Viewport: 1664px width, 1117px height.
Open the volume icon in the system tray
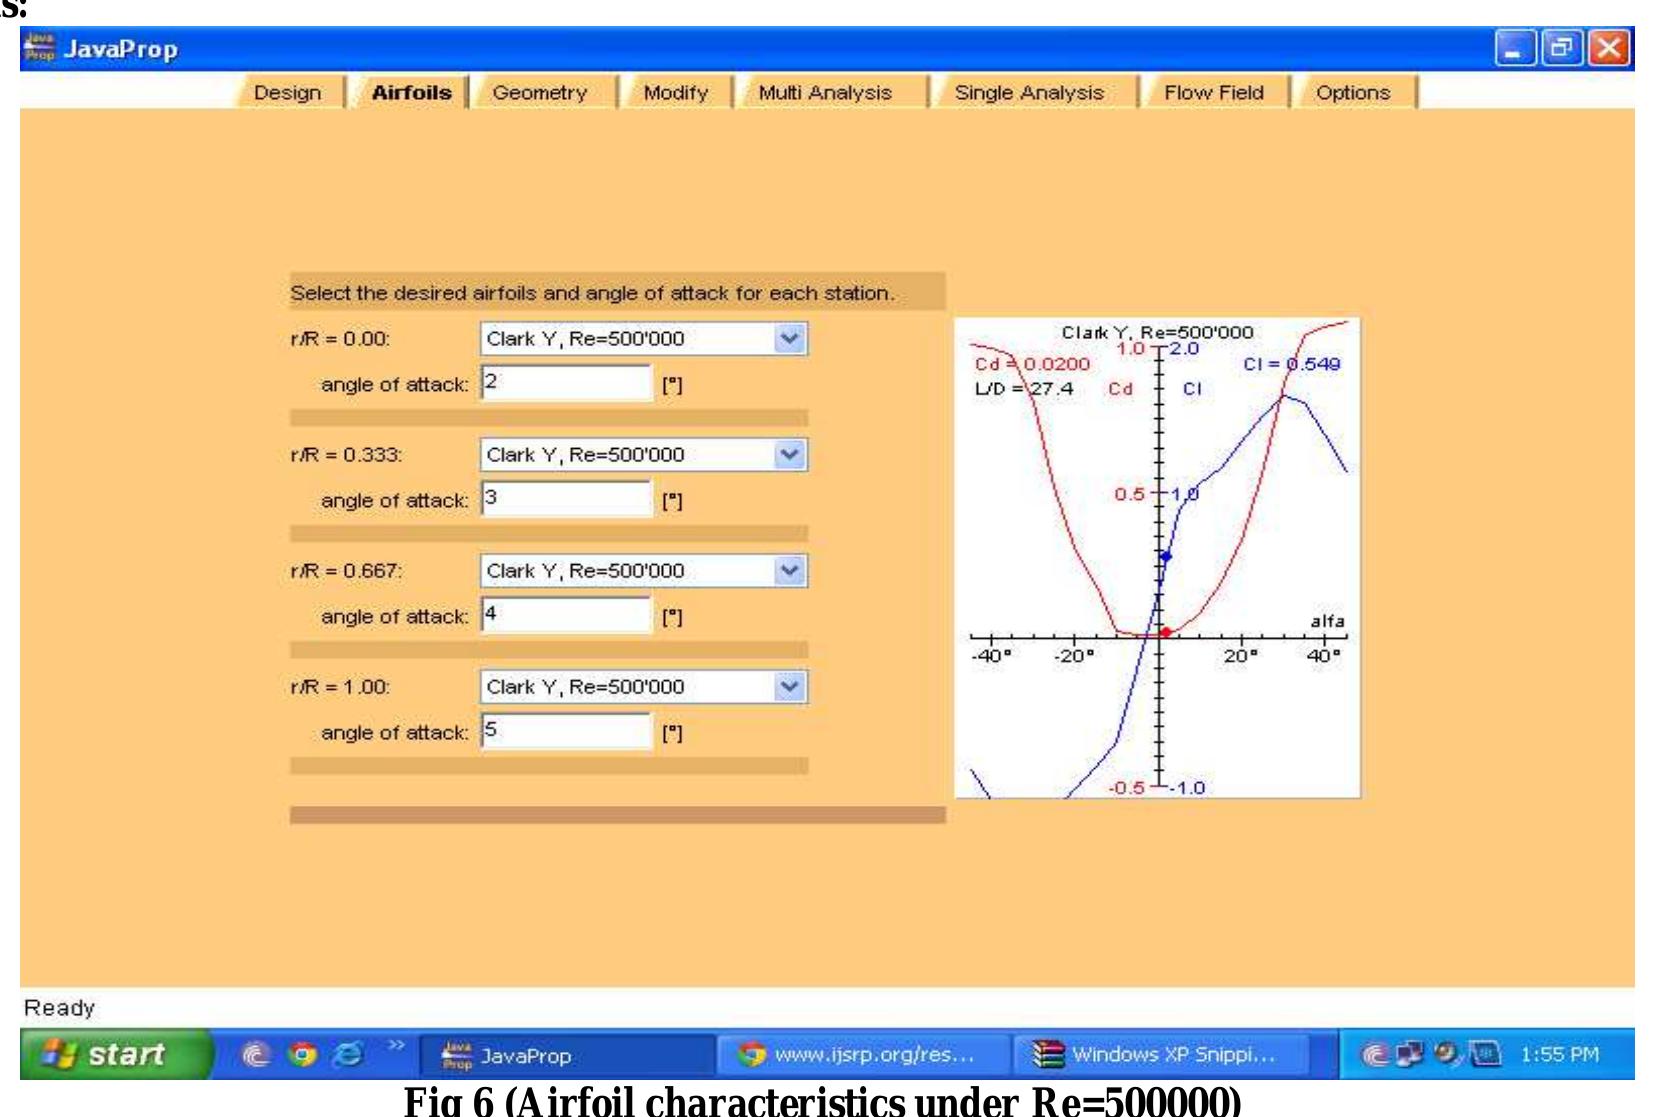pos(1447,1053)
